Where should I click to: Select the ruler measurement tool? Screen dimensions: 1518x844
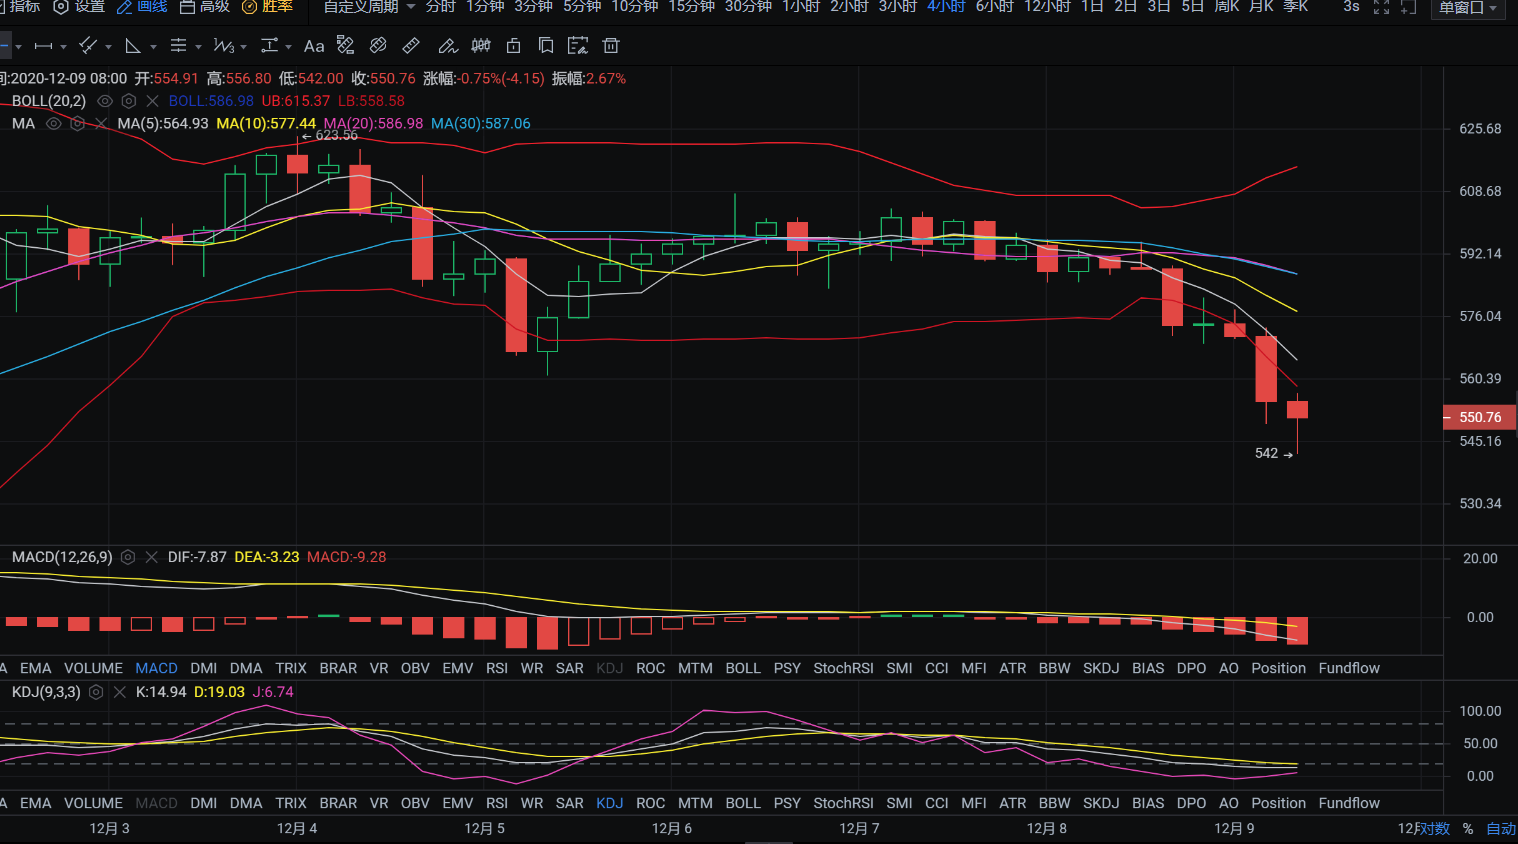point(411,46)
